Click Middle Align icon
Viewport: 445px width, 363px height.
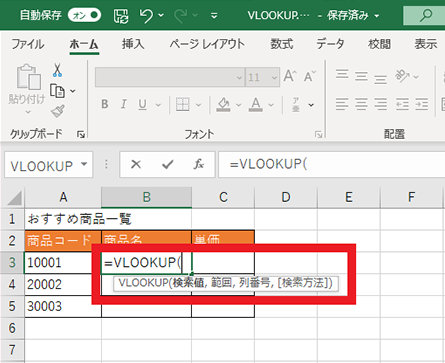coord(361,77)
